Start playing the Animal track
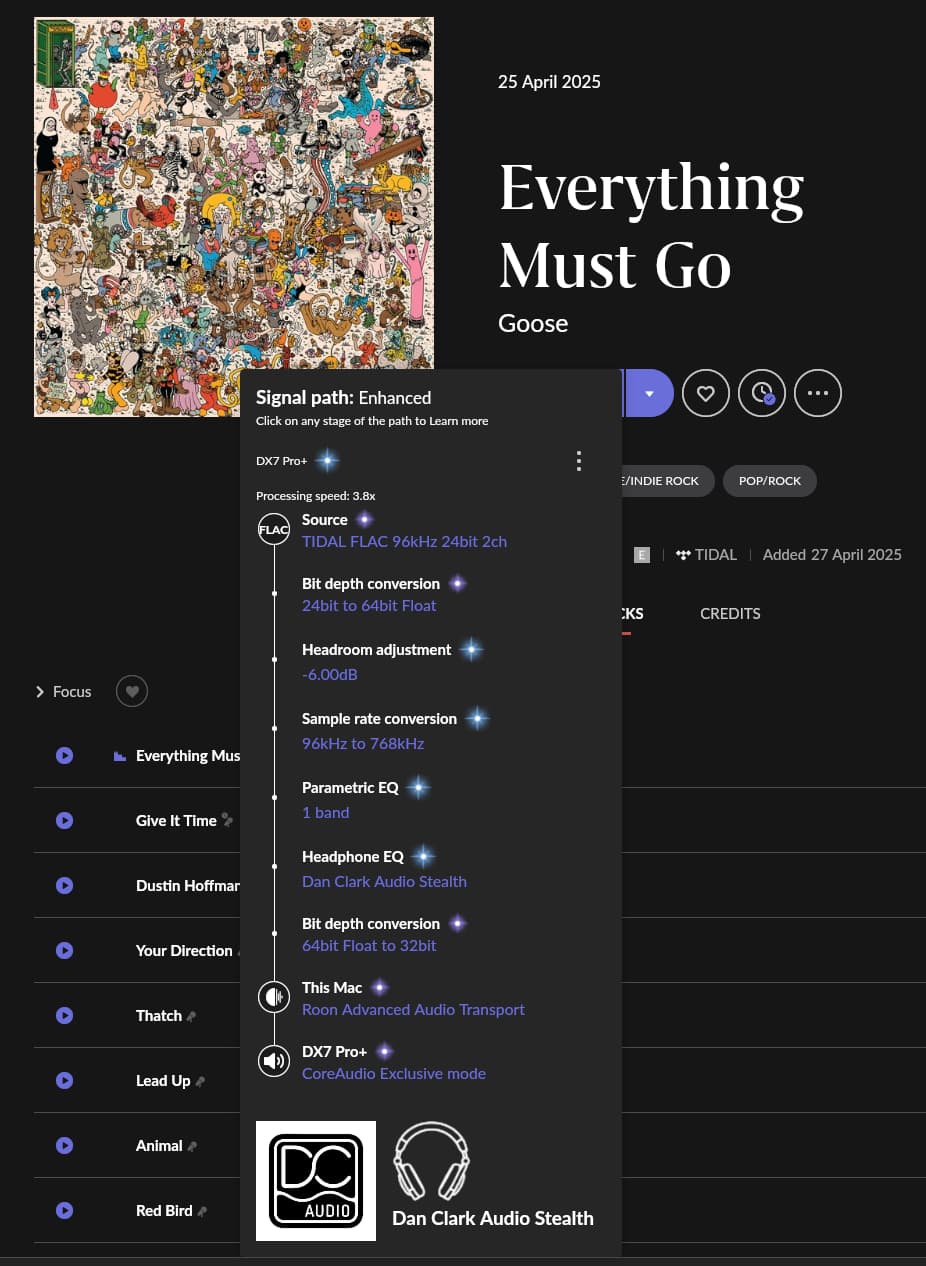The height and width of the screenshot is (1266, 926). [65, 1146]
